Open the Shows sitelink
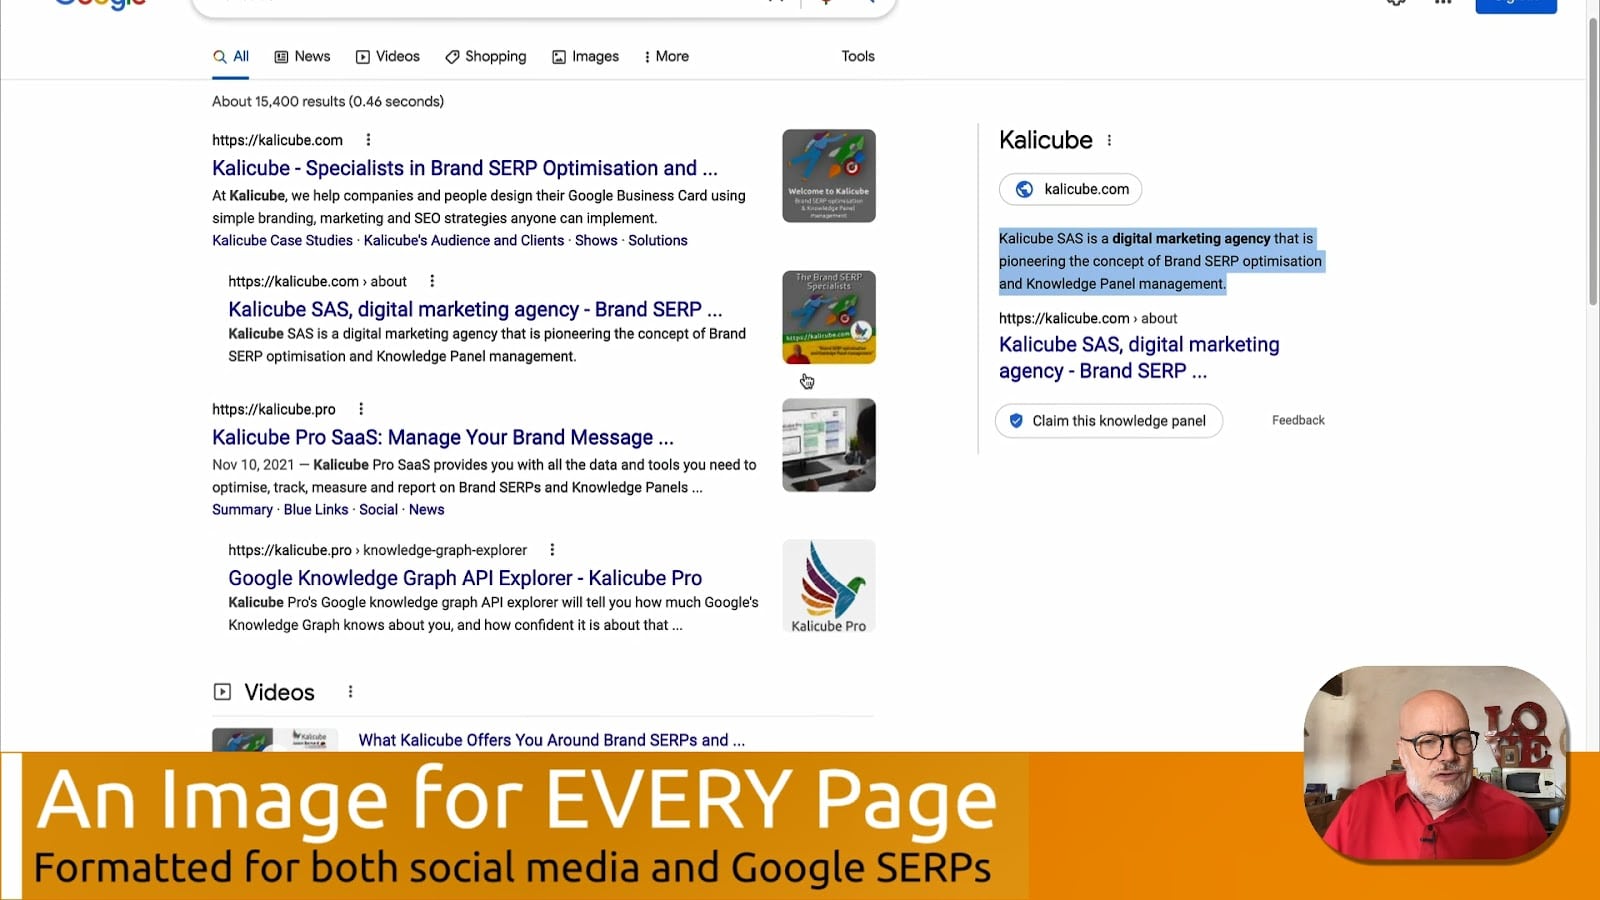The image size is (1600, 900). (596, 241)
